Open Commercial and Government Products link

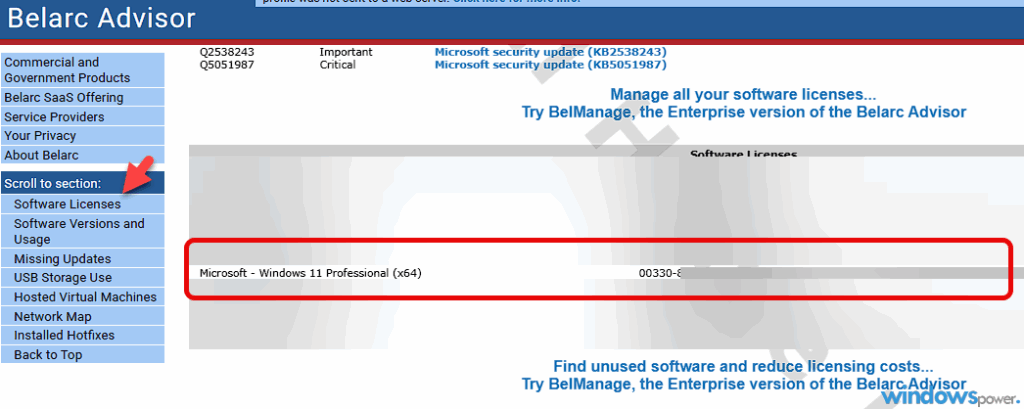[82, 70]
